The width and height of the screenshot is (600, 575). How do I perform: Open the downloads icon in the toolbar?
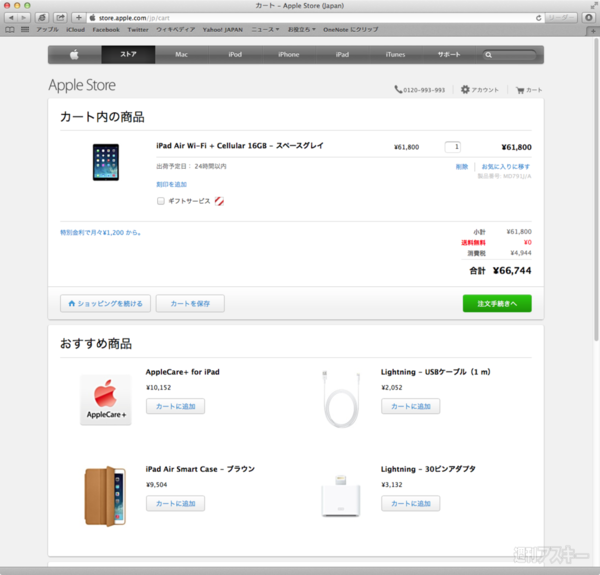[x=589, y=18]
